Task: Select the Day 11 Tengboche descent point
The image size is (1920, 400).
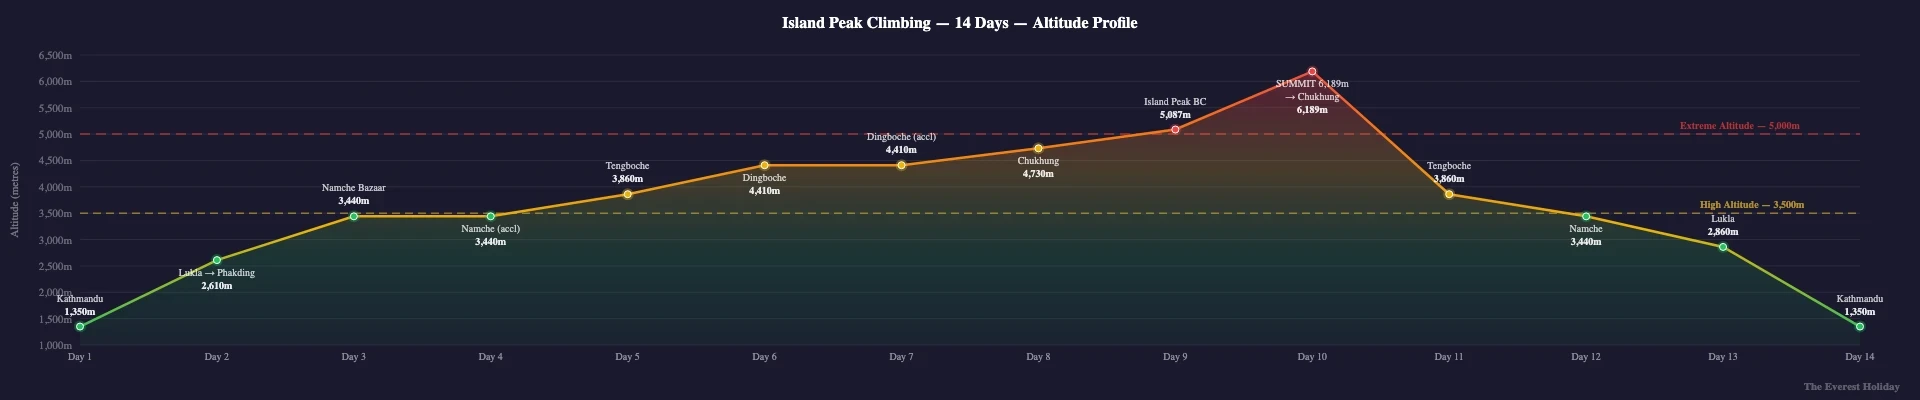Action: 1450,194
